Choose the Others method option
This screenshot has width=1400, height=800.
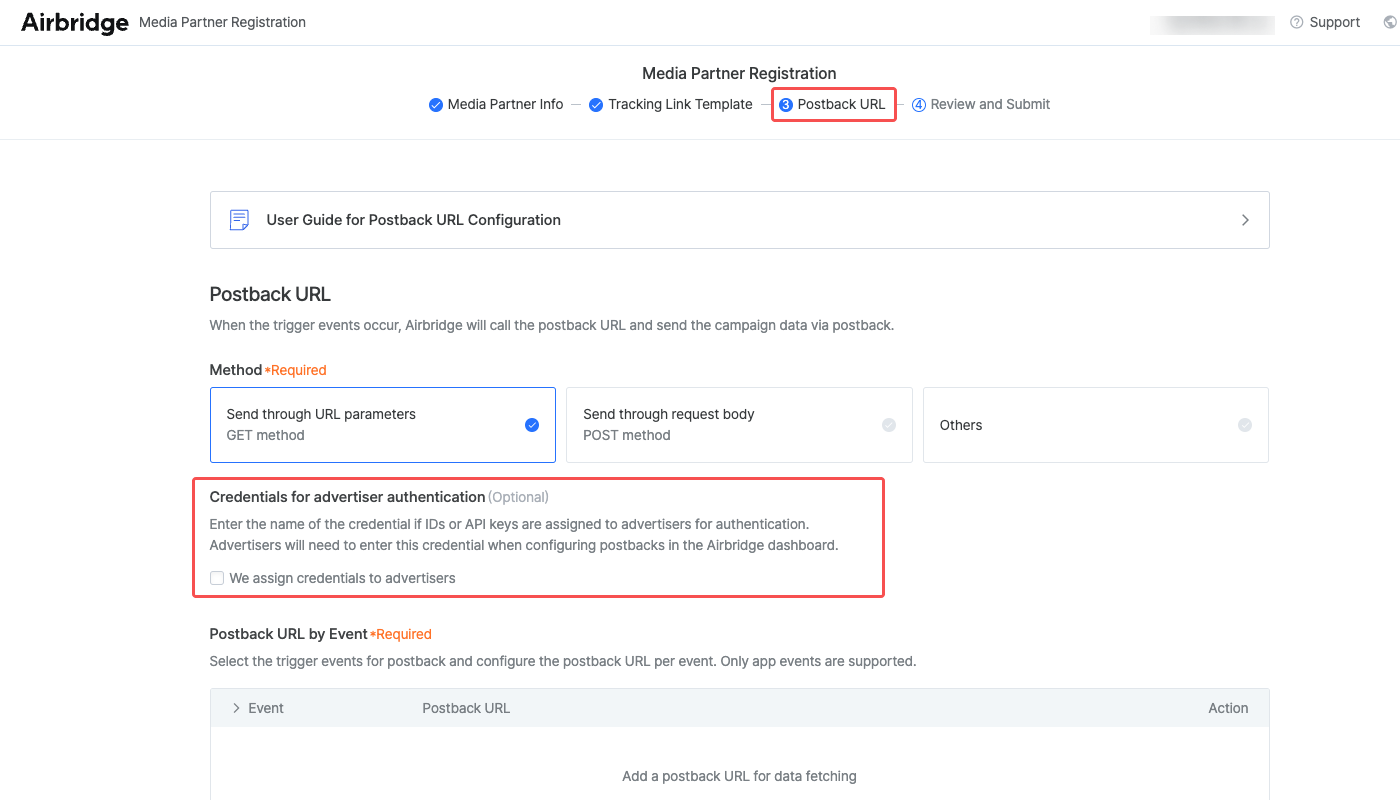[1095, 425]
